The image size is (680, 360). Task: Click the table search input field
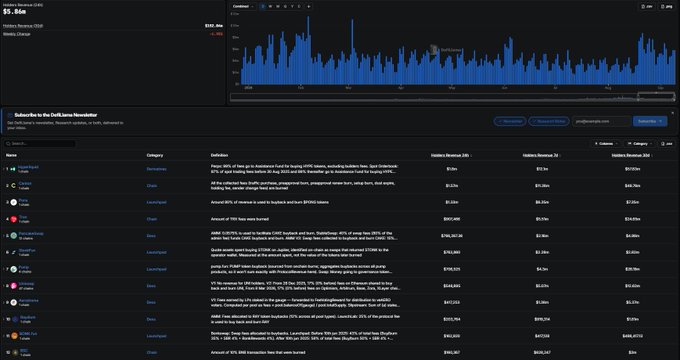[x=39, y=144]
